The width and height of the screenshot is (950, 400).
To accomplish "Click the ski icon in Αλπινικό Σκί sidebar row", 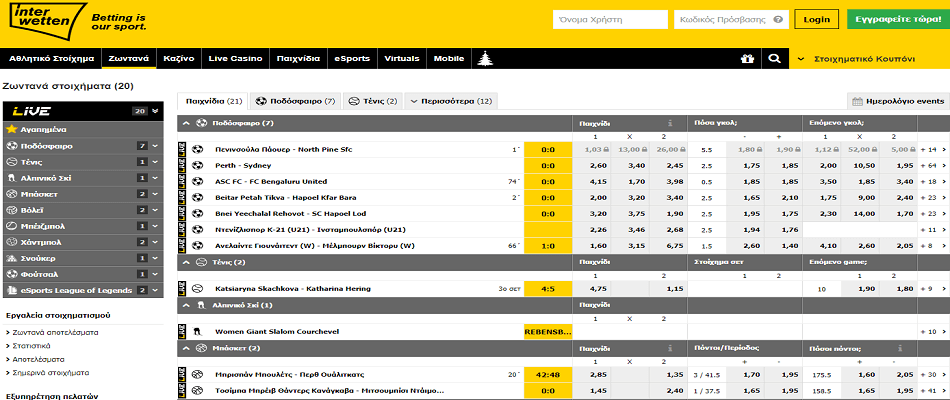I will (11, 178).
